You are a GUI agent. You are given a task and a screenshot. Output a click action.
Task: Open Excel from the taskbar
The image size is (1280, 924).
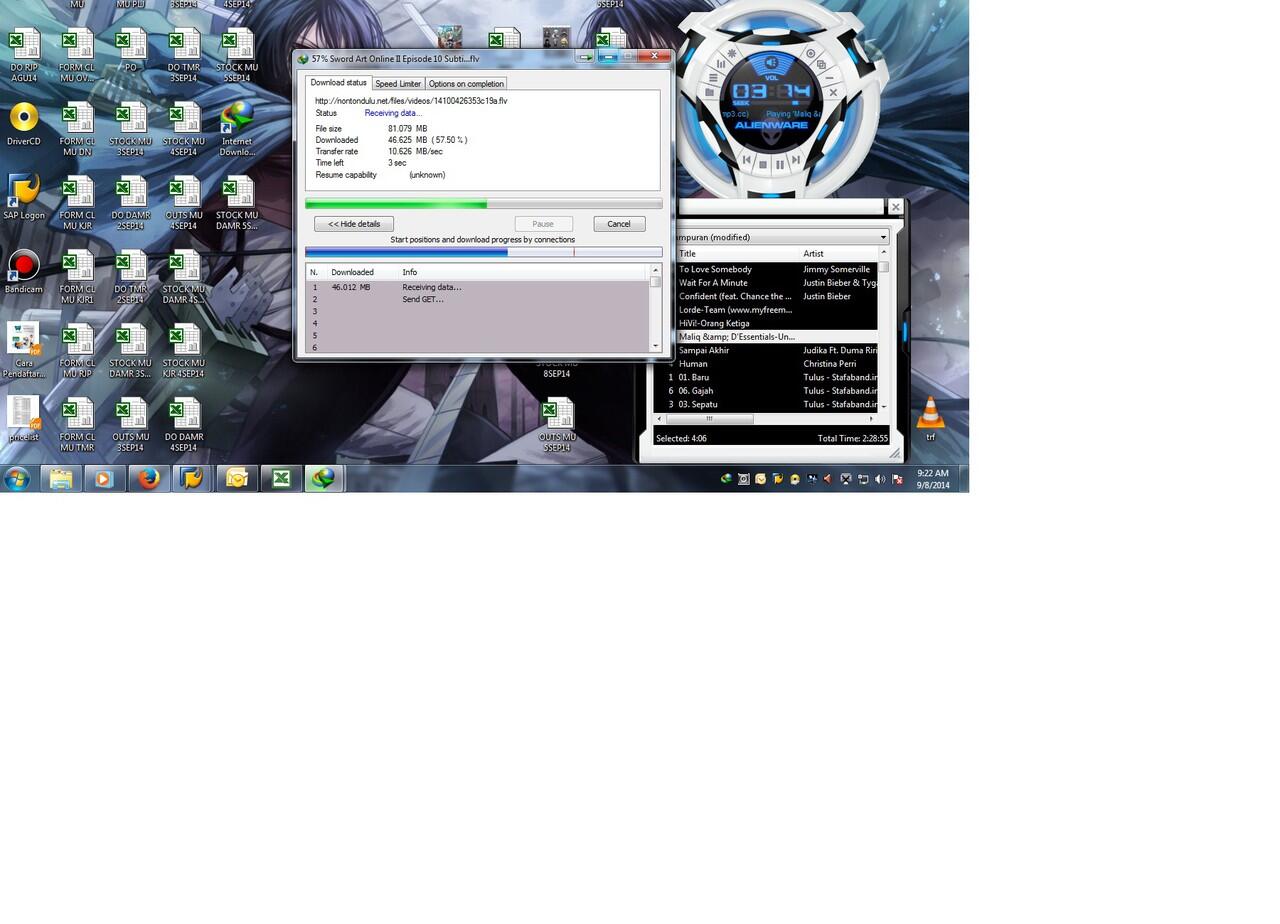(281, 479)
